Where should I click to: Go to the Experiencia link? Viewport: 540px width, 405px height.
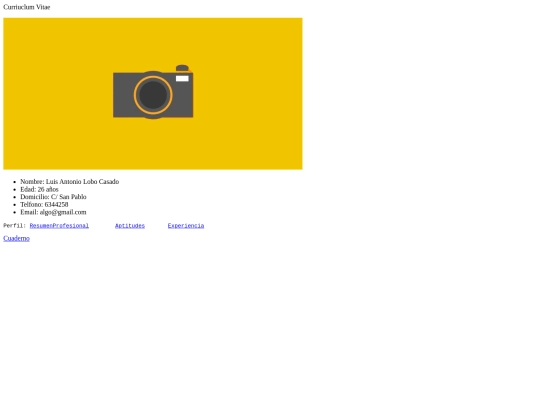[x=186, y=226]
